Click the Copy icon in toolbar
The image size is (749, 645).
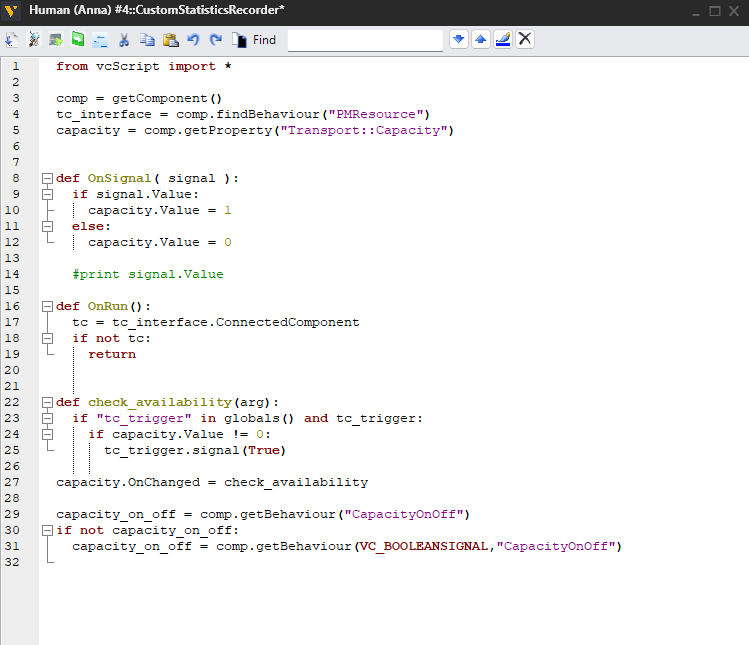pos(147,40)
